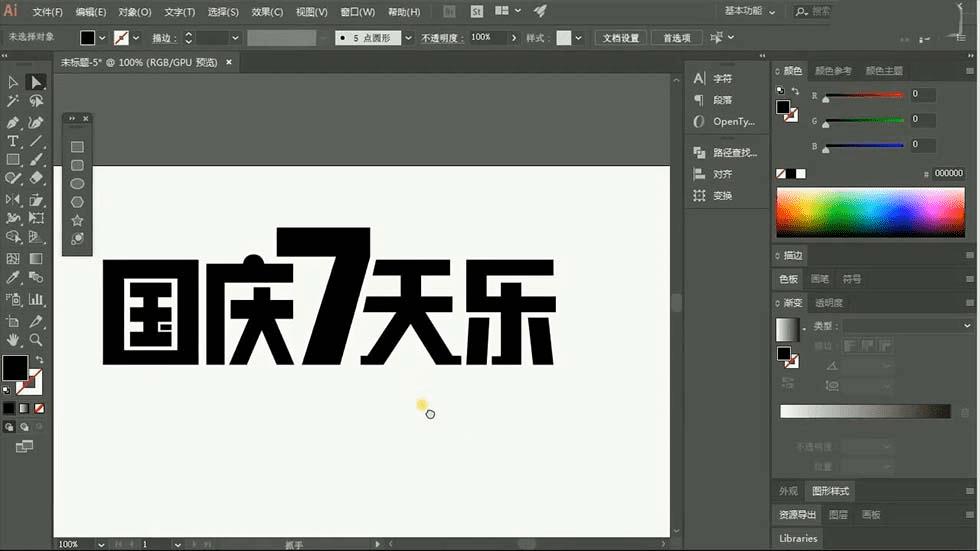Select the Direct Selection tool
980x551 pixels.
click(36, 82)
